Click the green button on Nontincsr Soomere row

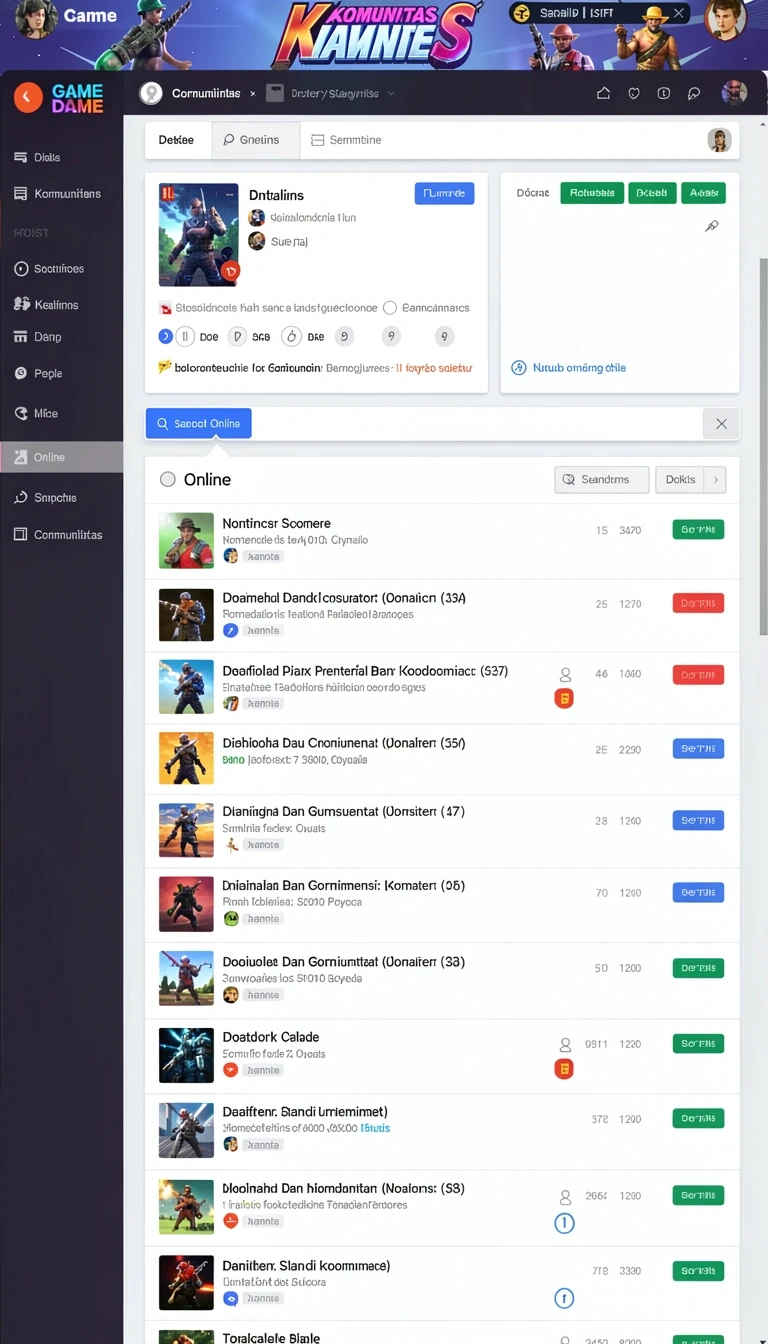698,529
